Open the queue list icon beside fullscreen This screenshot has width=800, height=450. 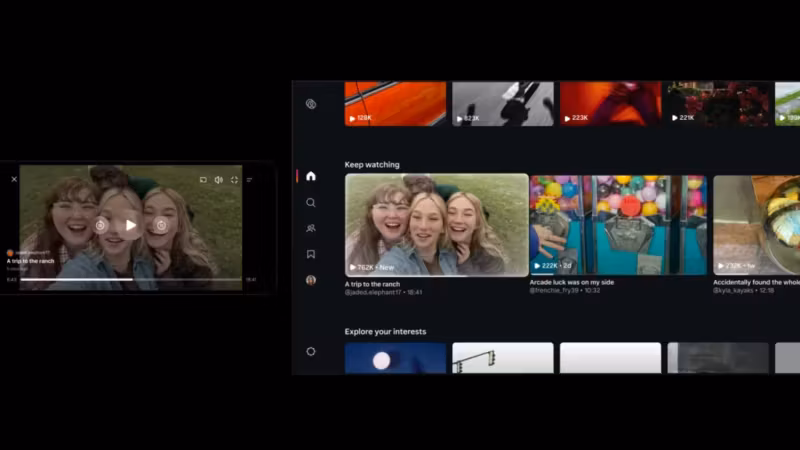click(x=249, y=180)
